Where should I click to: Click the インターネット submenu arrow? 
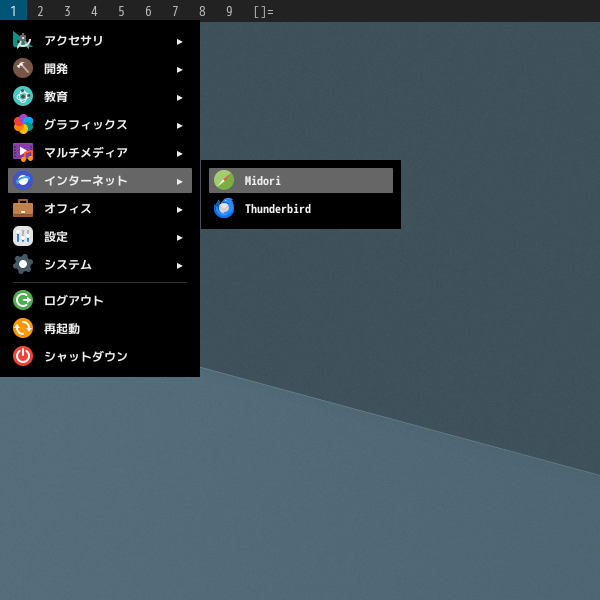179,181
